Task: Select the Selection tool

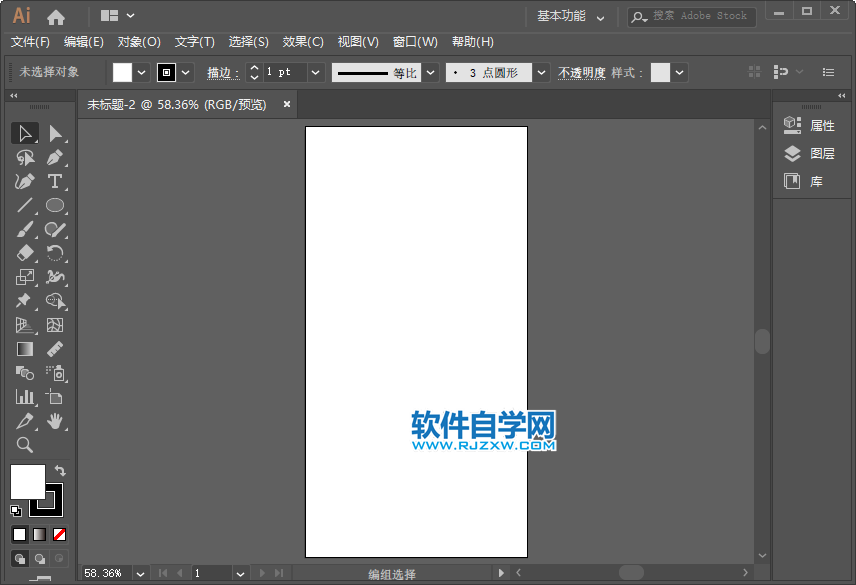Action: tap(25, 133)
